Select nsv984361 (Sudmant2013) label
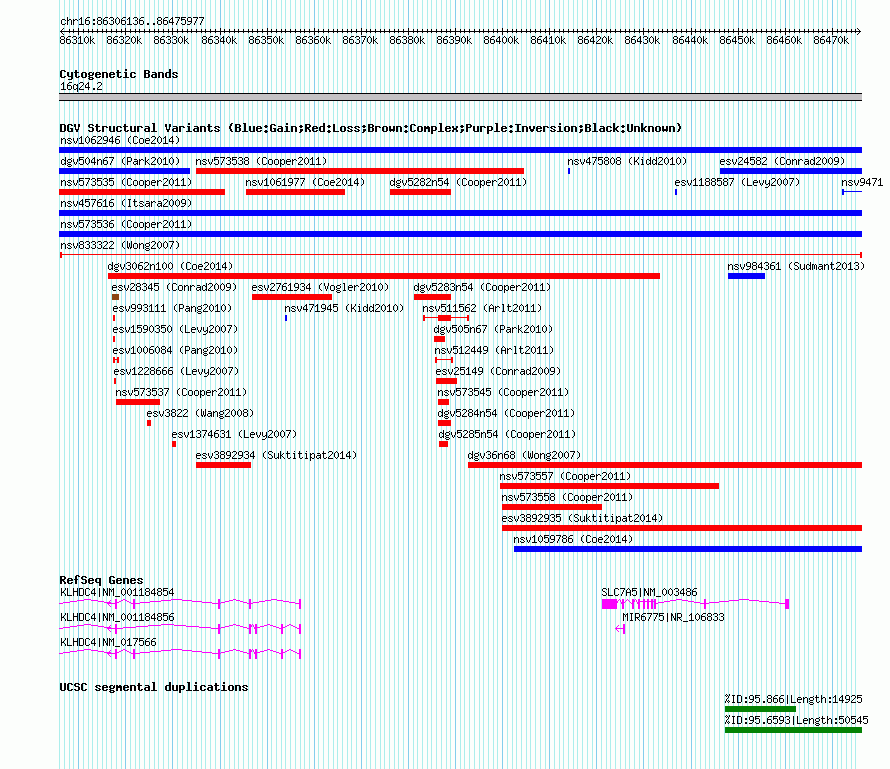 click(796, 266)
